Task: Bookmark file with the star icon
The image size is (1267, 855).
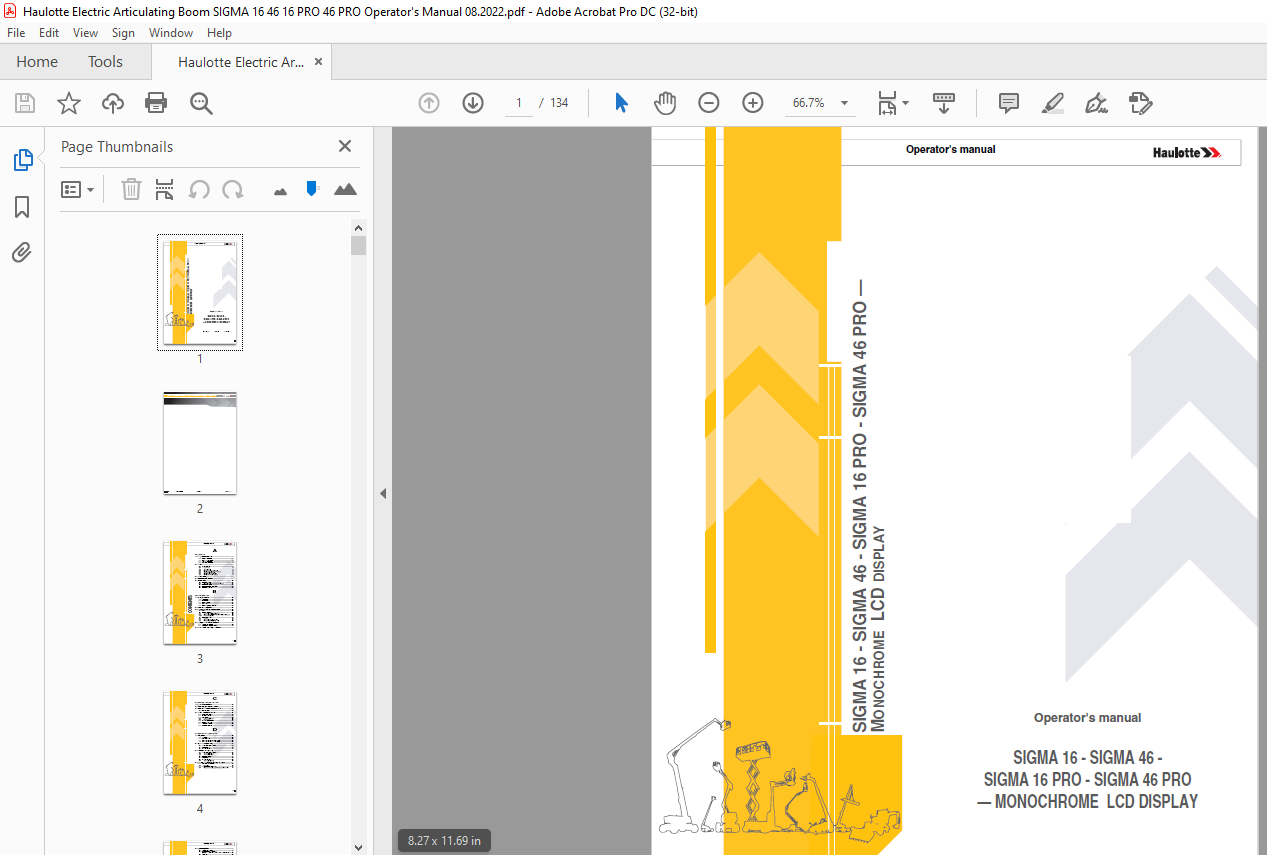Action: pos(69,103)
